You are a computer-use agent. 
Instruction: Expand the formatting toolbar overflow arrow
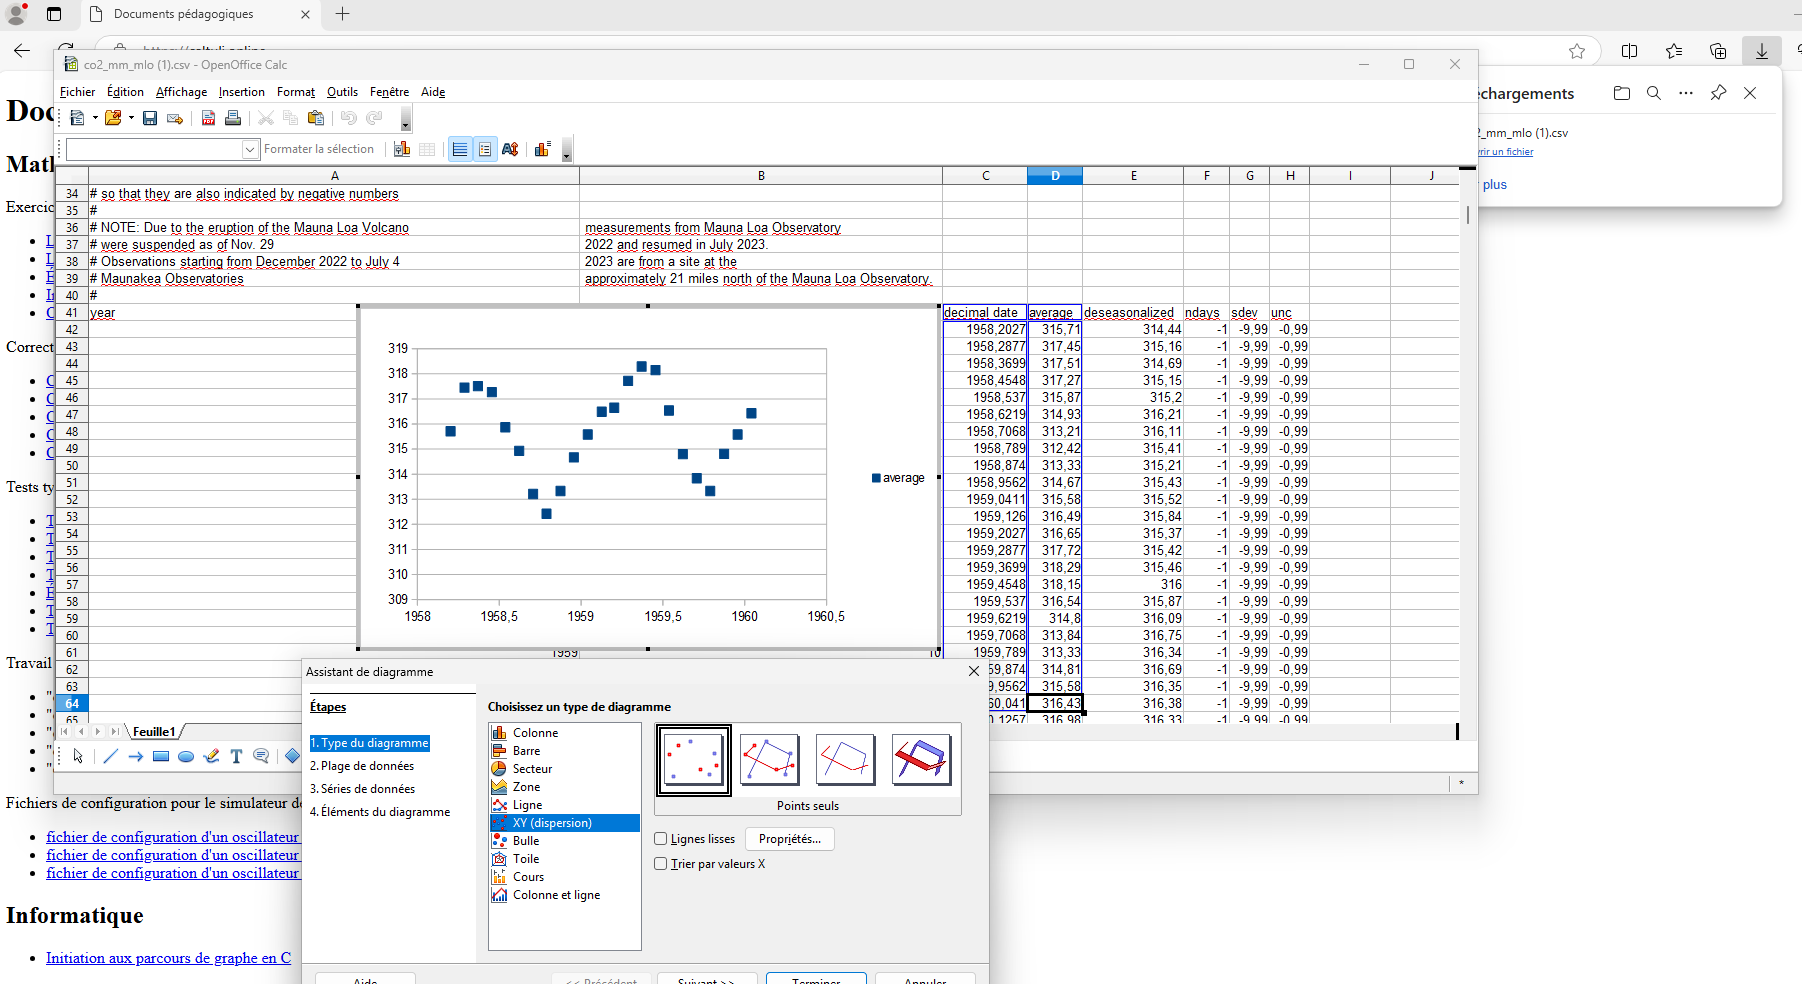coord(567,151)
